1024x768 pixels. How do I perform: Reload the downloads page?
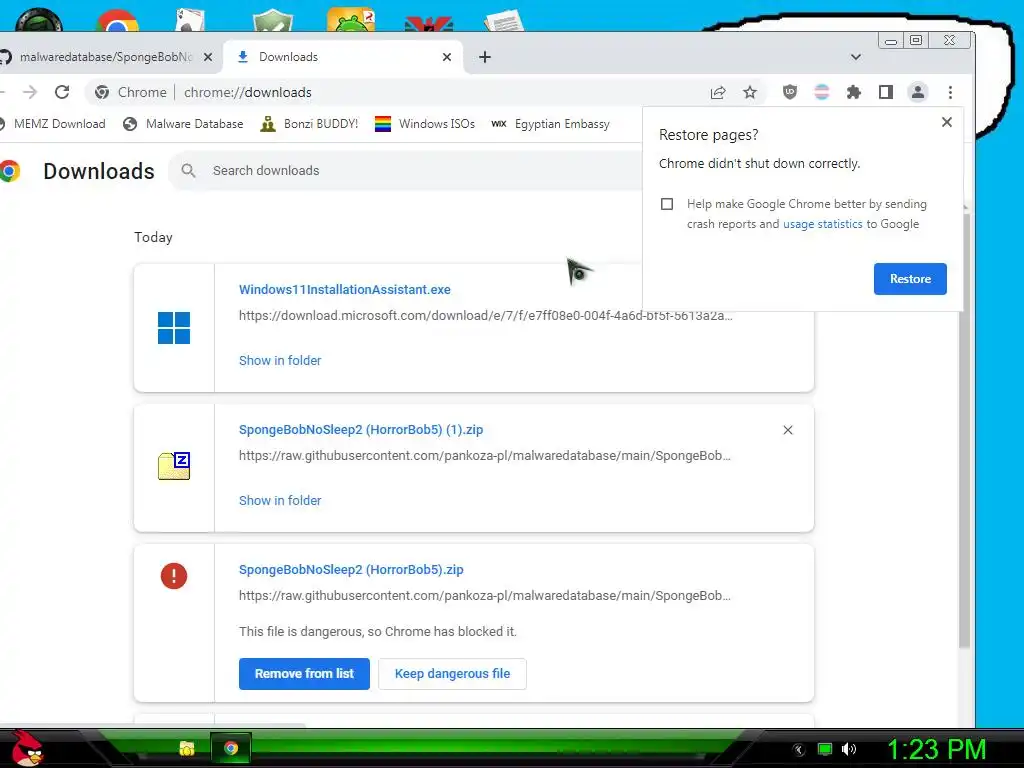(x=62, y=92)
